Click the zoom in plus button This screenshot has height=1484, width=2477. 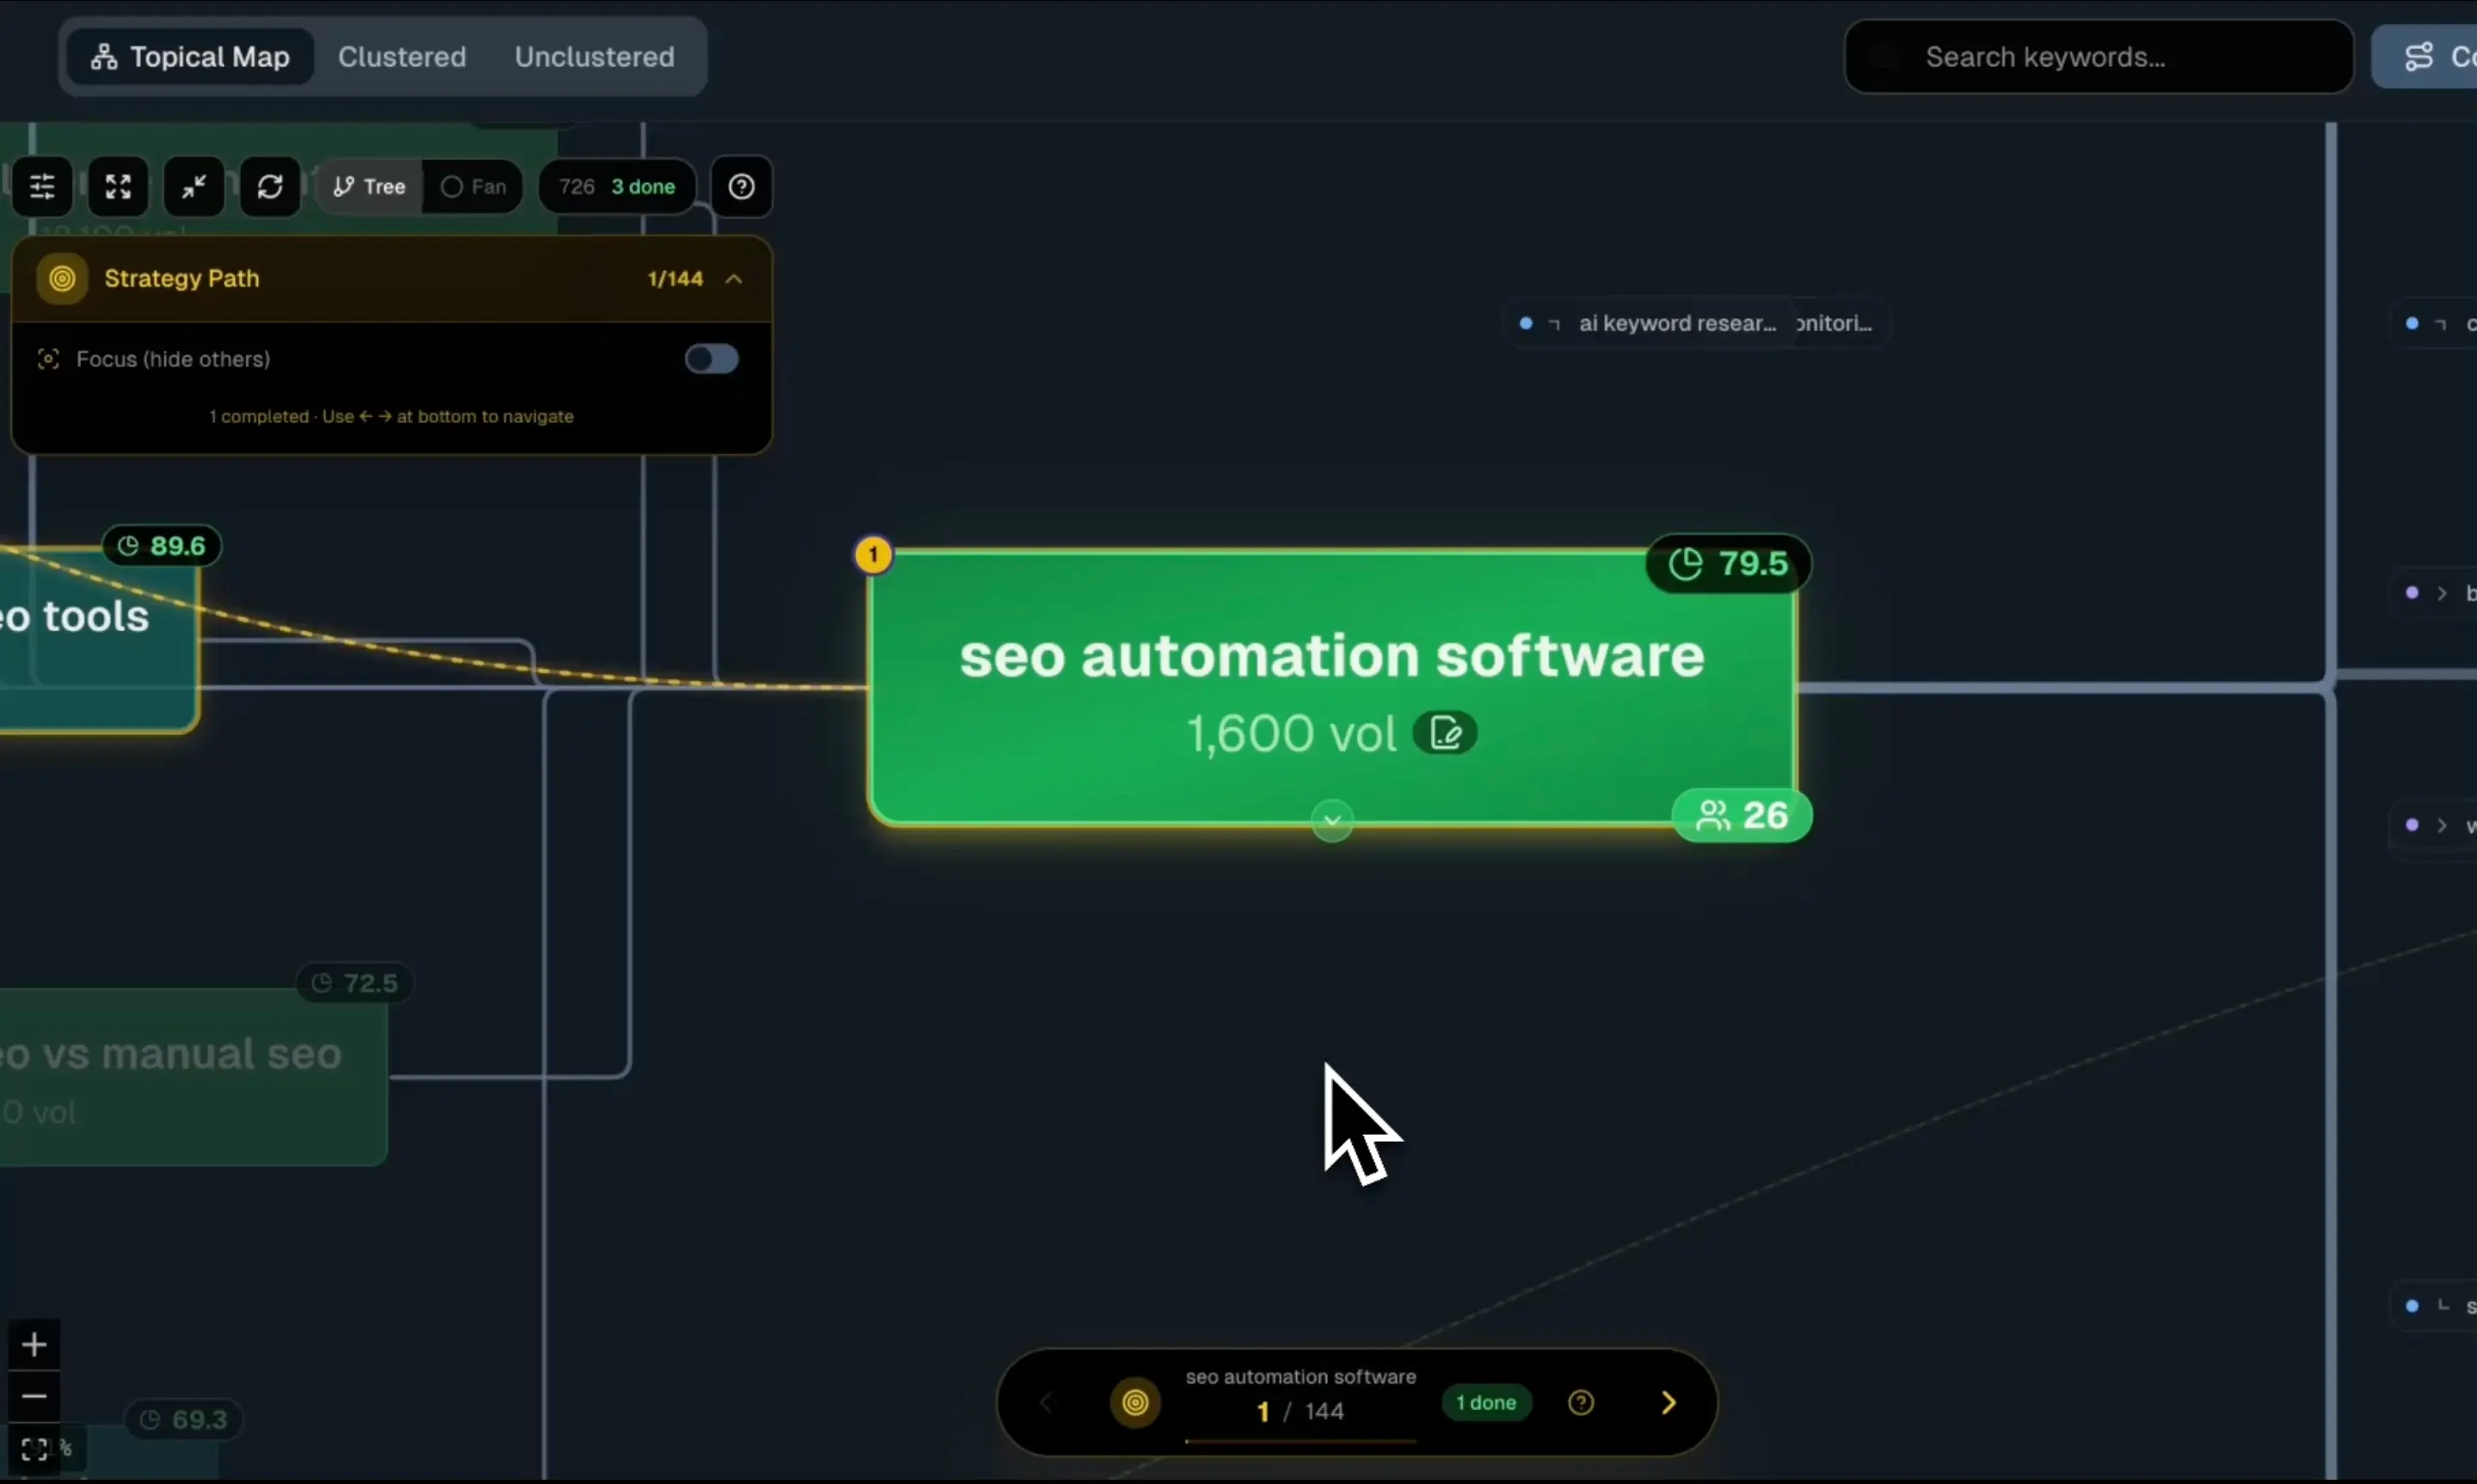point(34,1346)
